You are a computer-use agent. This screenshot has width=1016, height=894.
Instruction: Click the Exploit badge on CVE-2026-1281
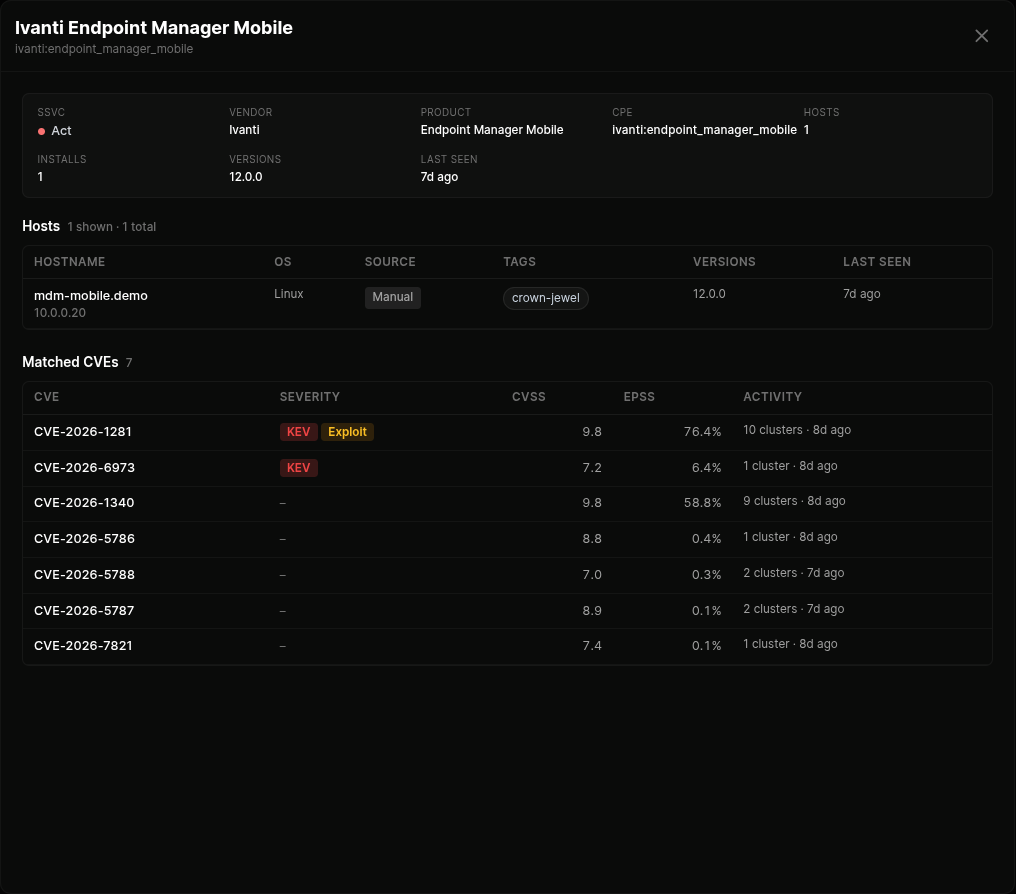347,432
